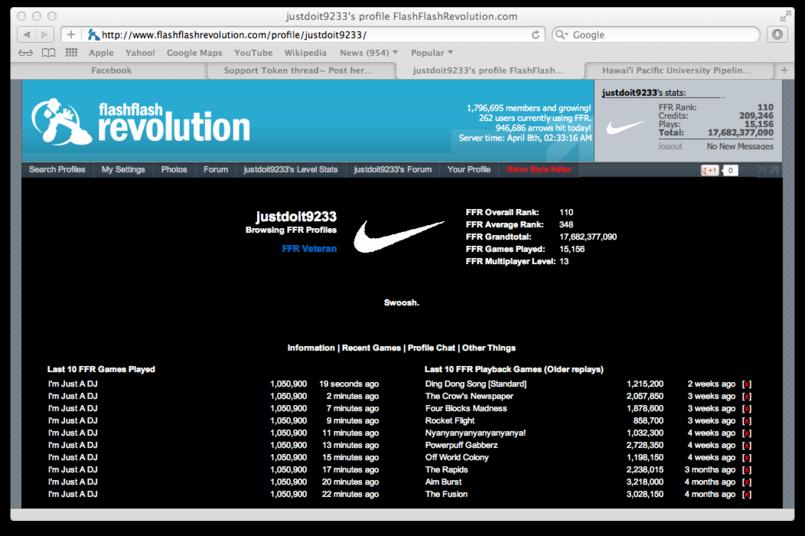Click the browser back arrow button

27,35
